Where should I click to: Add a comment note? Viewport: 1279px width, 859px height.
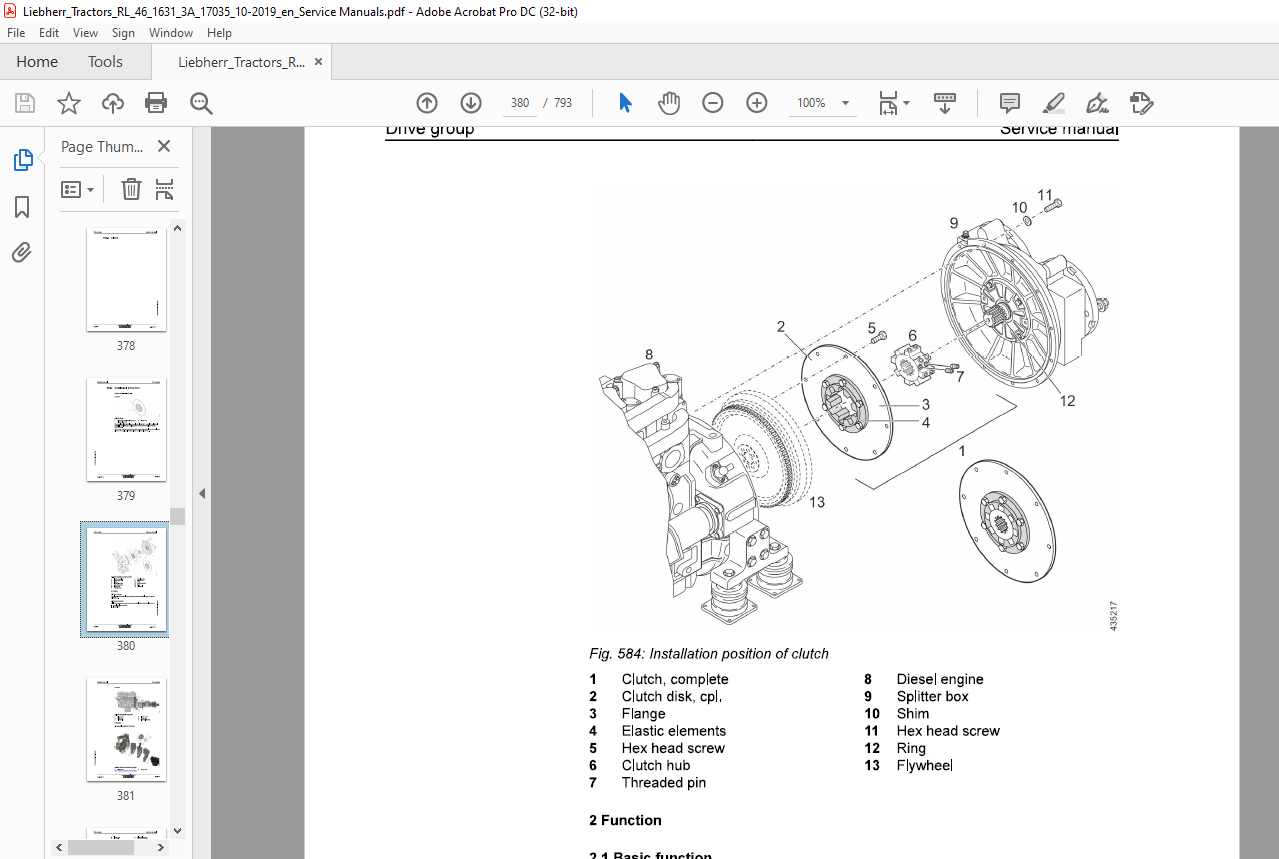pos(1010,103)
